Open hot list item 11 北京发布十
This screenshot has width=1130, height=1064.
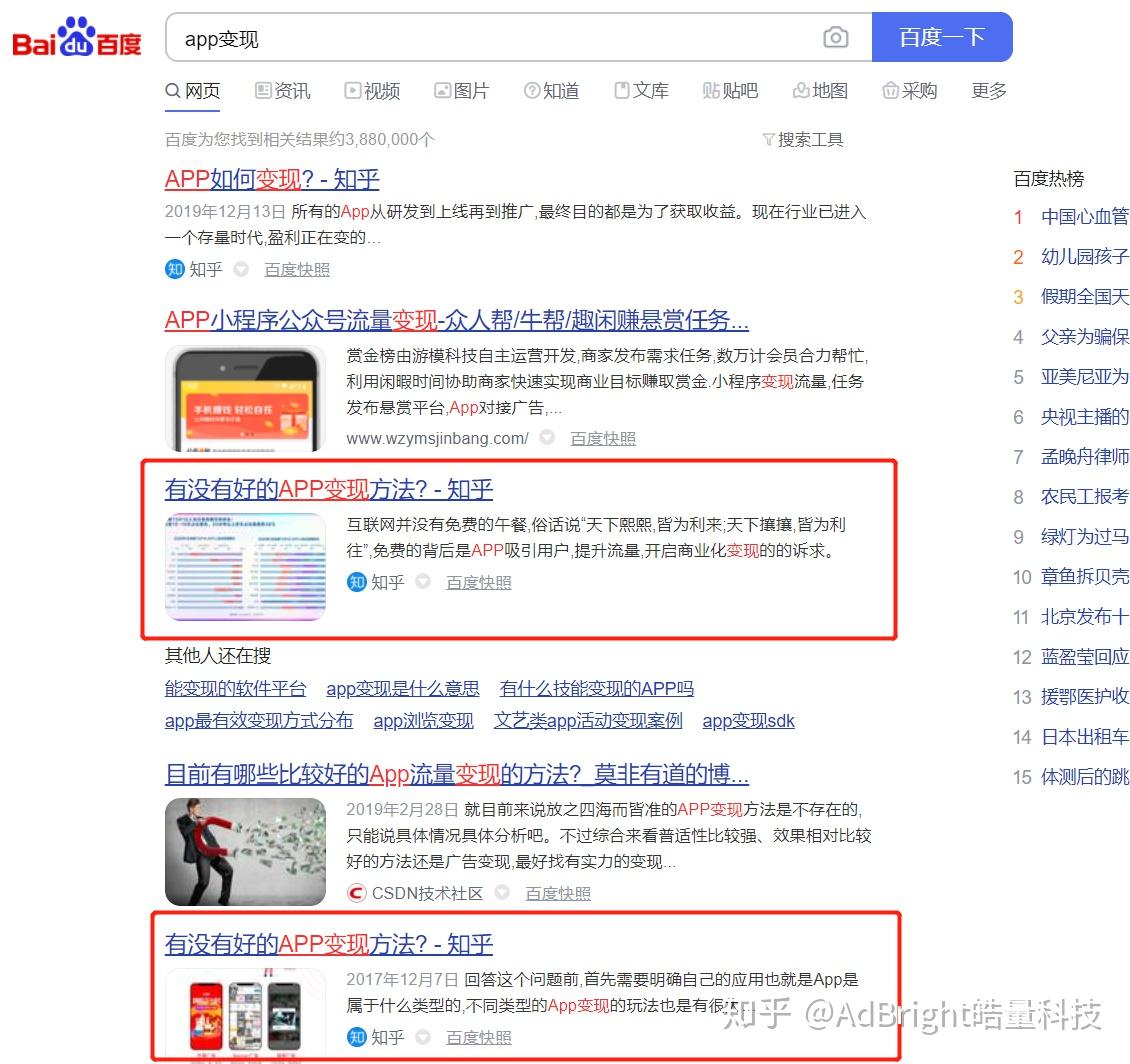tap(1085, 616)
